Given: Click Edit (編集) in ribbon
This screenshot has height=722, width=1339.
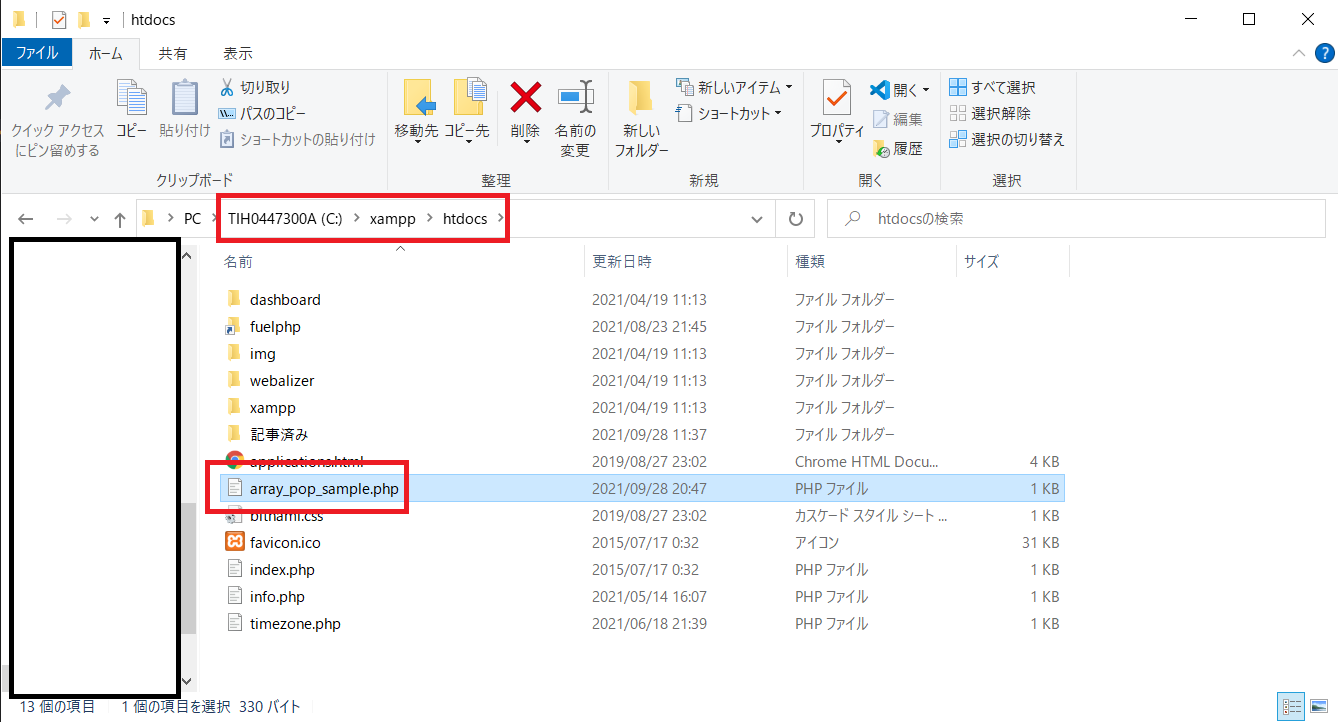Looking at the screenshot, I should tap(897, 120).
